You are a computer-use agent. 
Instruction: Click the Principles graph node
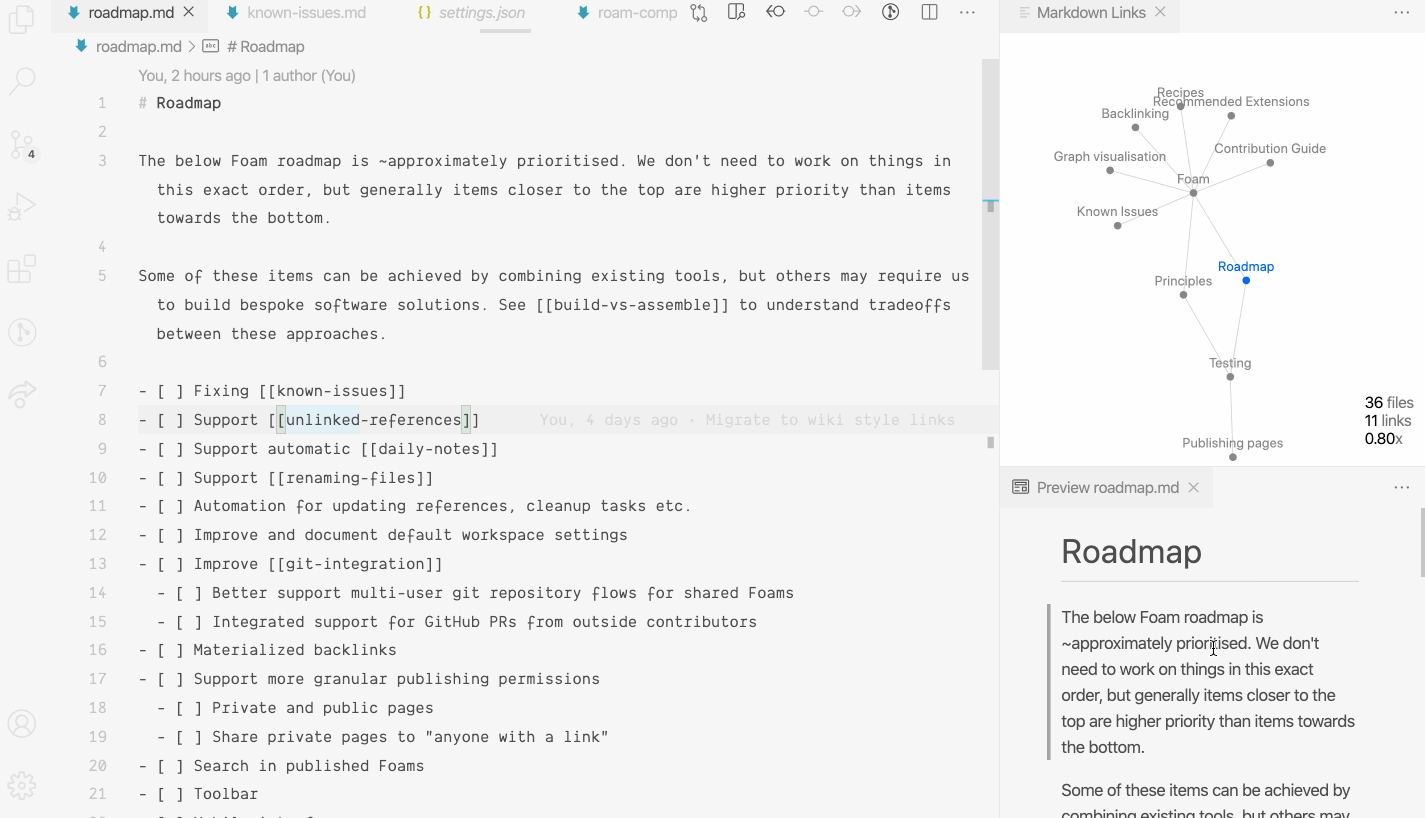pyautogui.click(x=1183, y=295)
